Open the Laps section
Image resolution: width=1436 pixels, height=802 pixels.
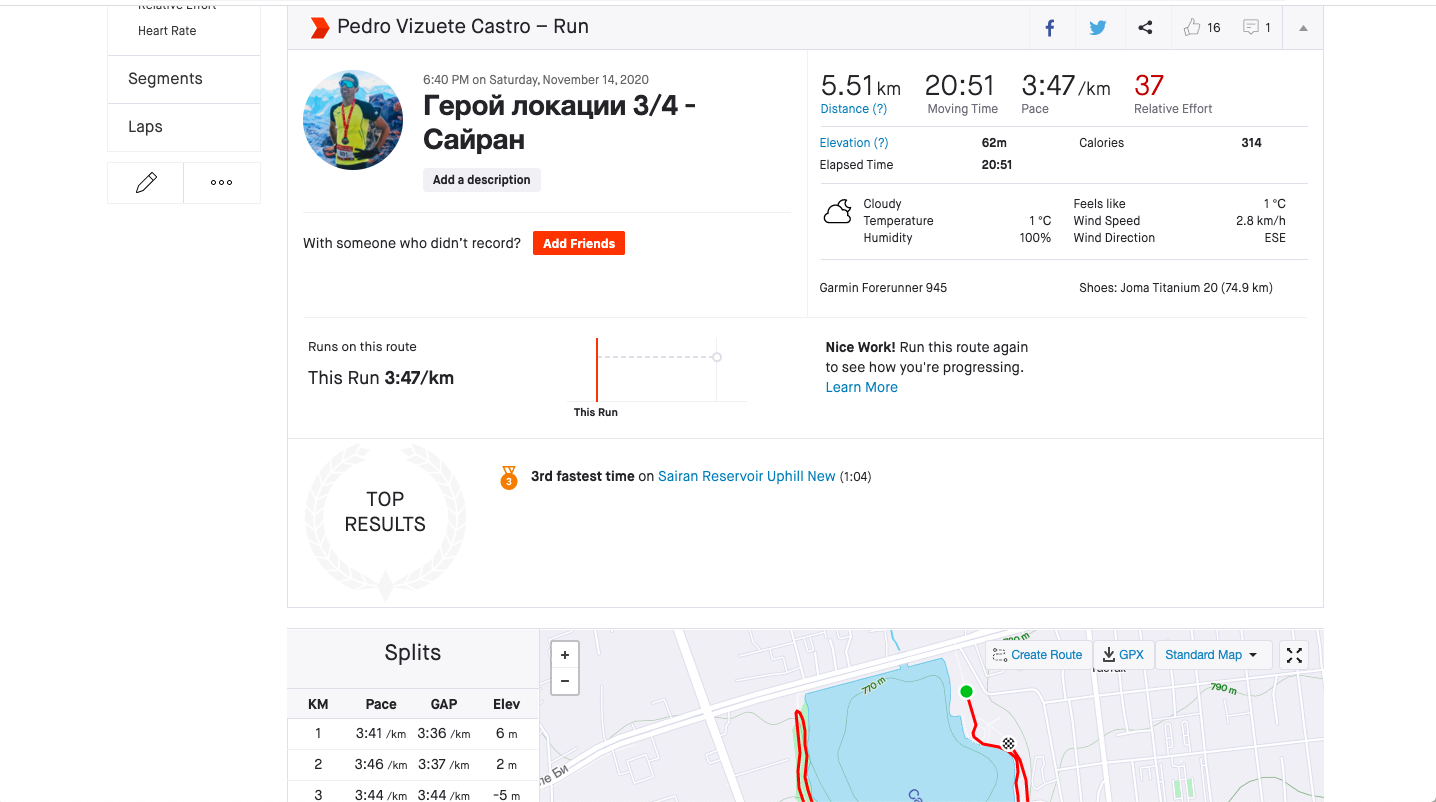tap(145, 127)
